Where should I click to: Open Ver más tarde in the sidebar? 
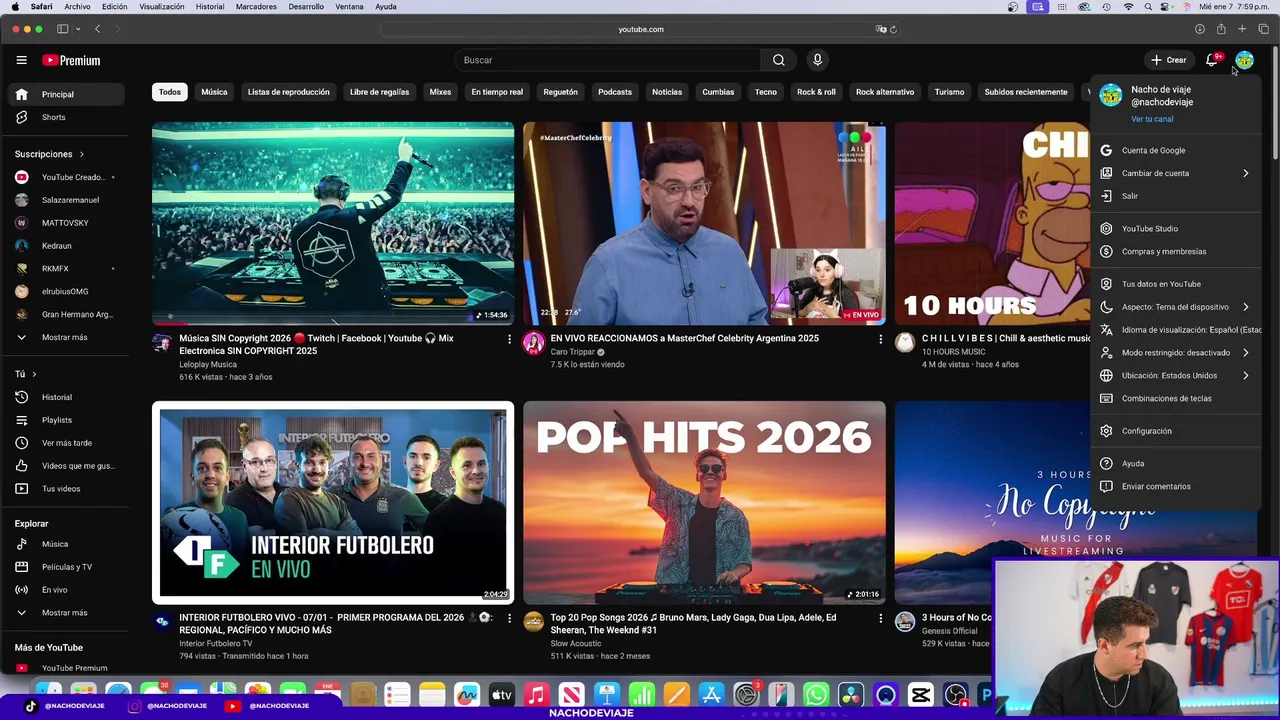(66, 443)
